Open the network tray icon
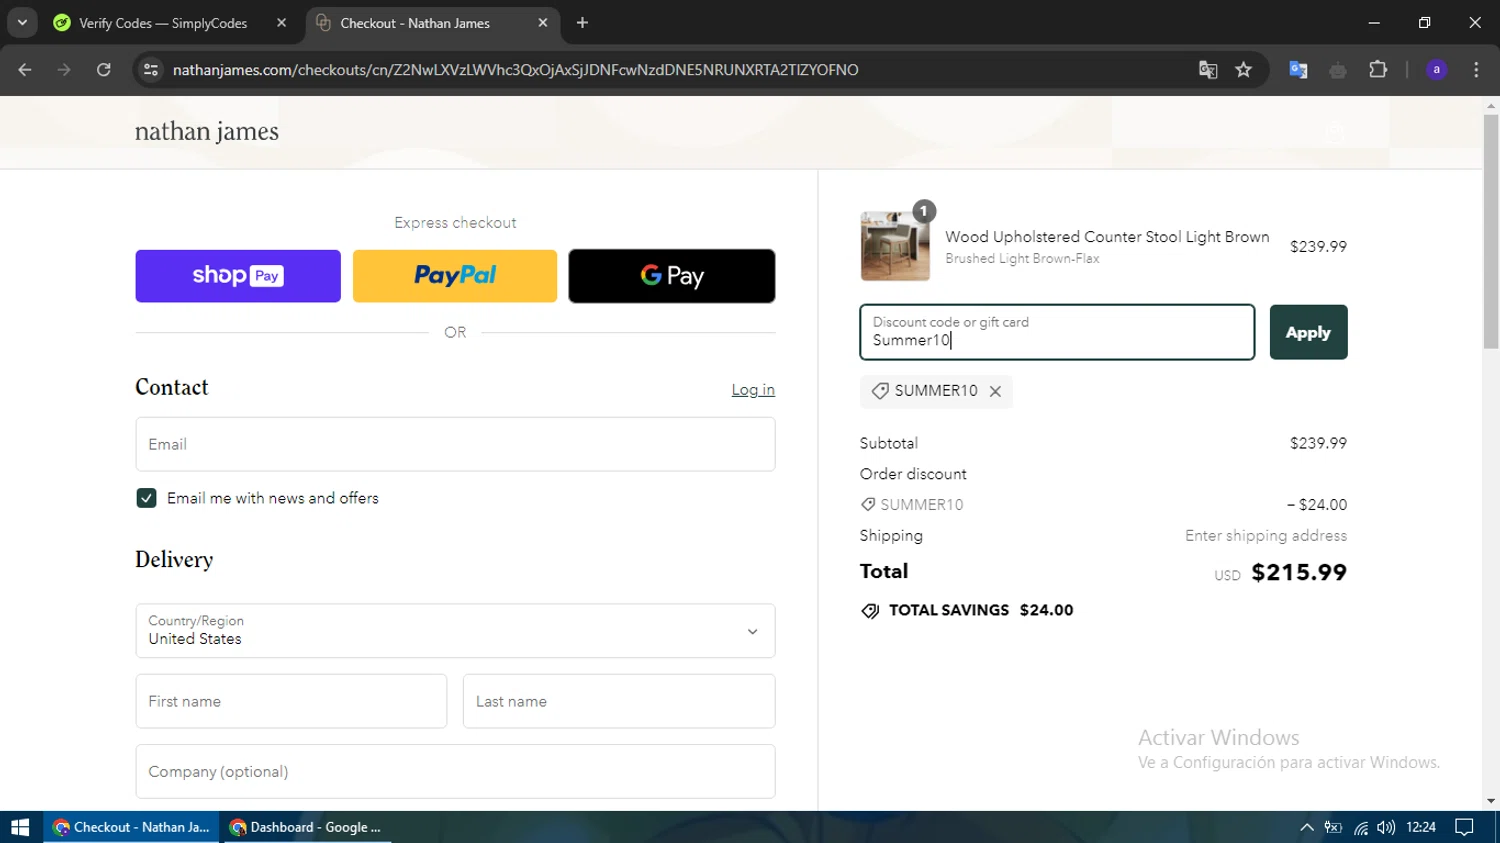Viewport: 1500px width, 843px height. tap(1361, 827)
